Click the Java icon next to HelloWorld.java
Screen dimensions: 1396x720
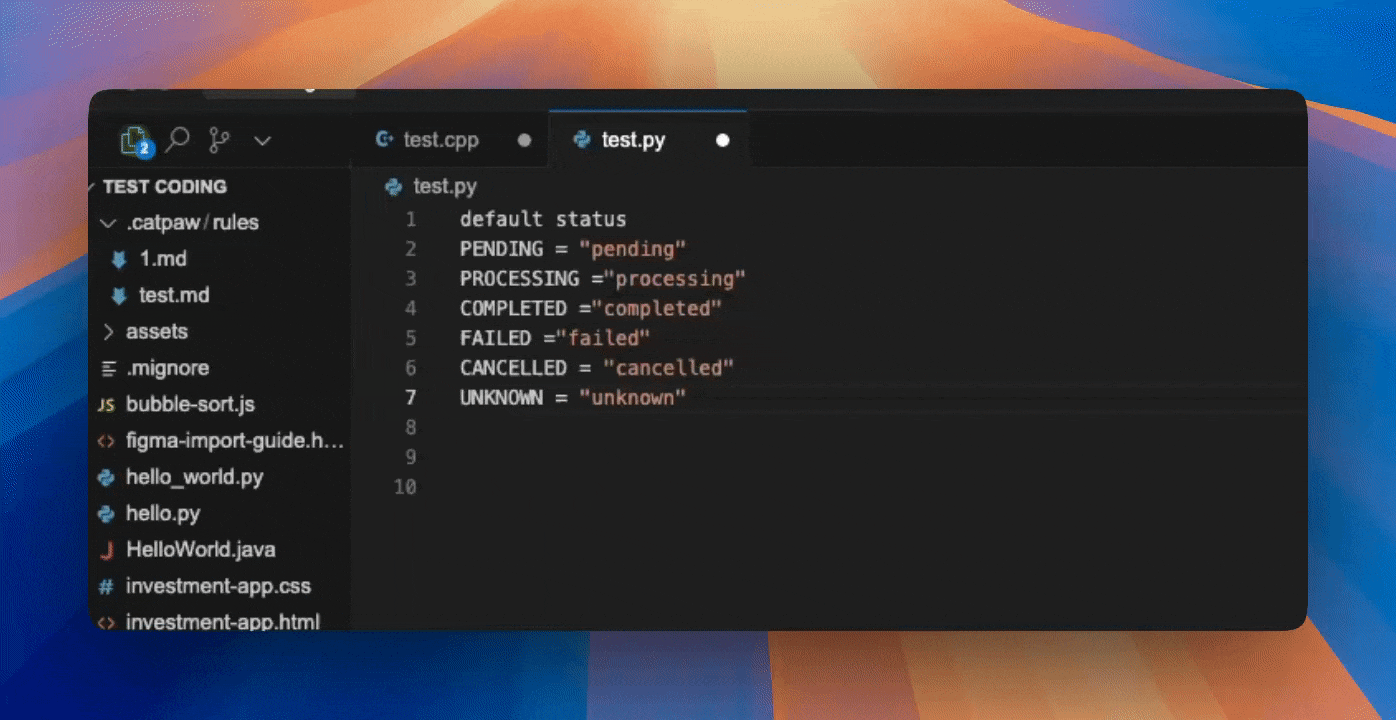(x=106, y=550)
